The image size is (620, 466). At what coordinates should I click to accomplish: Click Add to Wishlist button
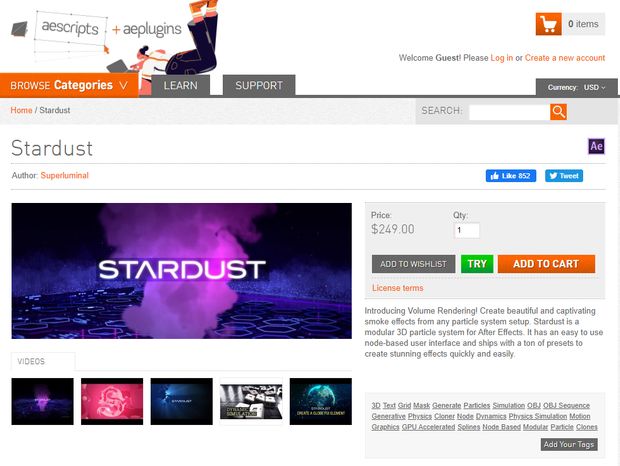pyautogui.click(x=413, y=264)
